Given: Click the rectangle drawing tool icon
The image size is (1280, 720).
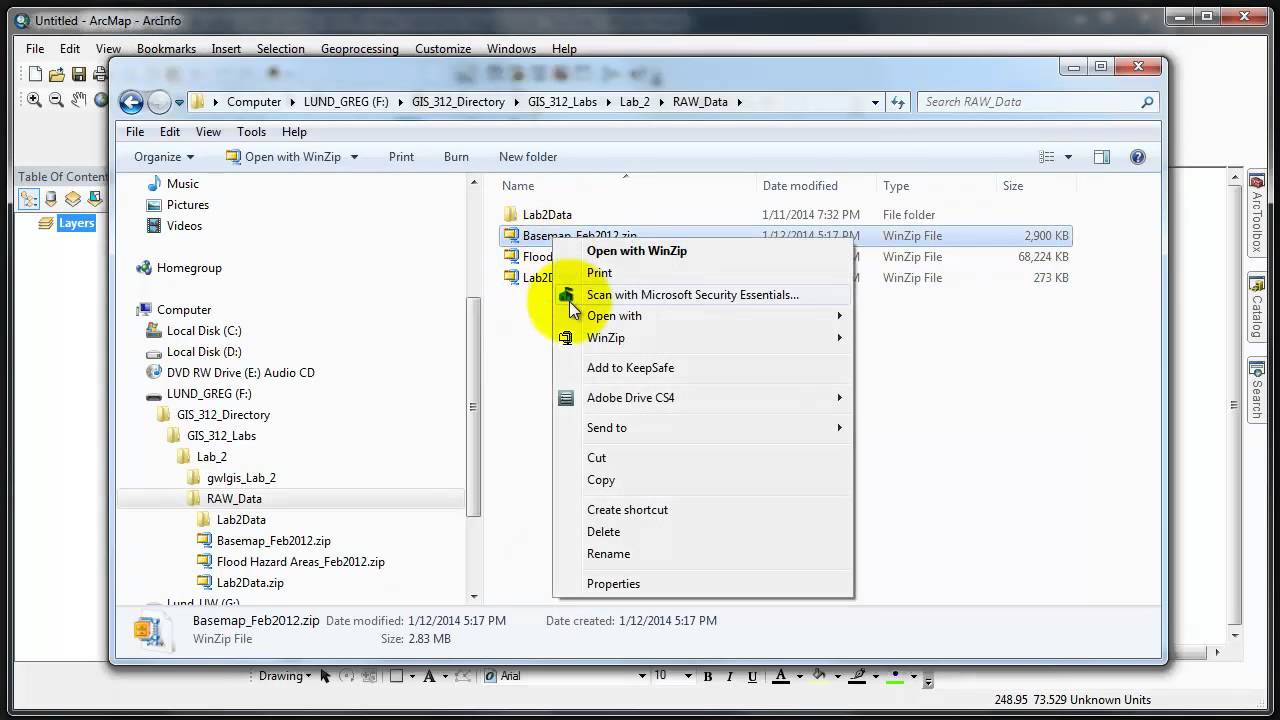Looking at the screenshot, I should pyautogui.click(x=396, y=676).
